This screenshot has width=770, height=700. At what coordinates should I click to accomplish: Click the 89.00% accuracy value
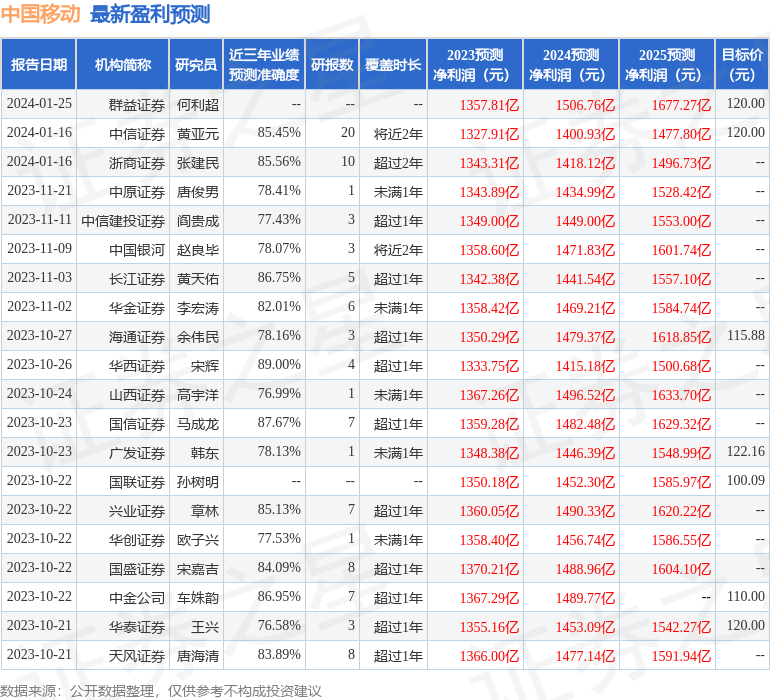click(279, 364)
